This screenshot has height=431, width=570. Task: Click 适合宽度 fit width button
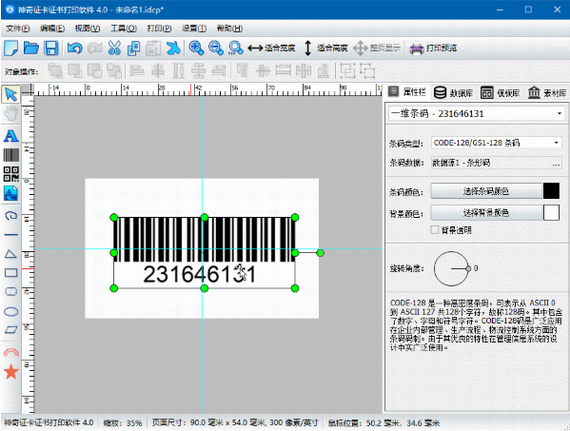coord(271,48)
